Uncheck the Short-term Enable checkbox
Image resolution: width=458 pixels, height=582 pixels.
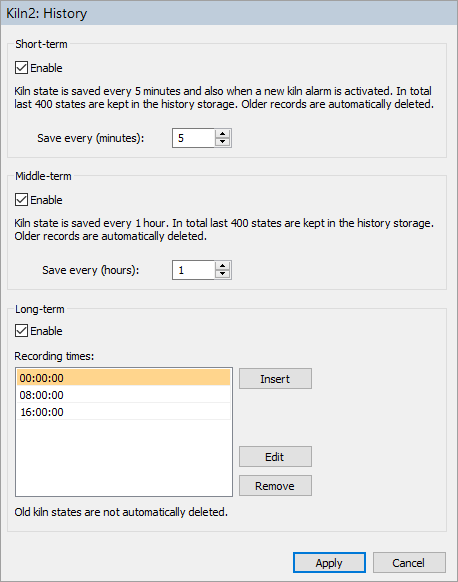(x=22, y=68)
